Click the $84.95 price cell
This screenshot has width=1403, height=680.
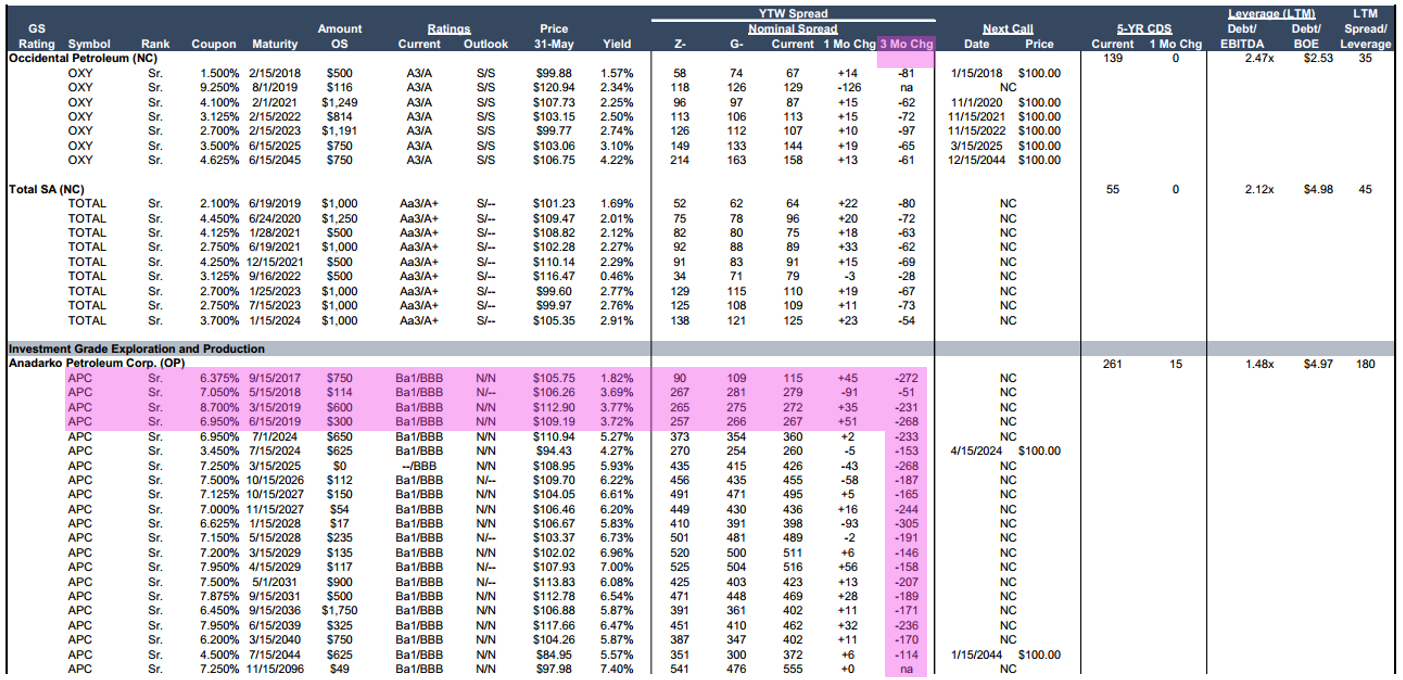(x=556, y=654)
